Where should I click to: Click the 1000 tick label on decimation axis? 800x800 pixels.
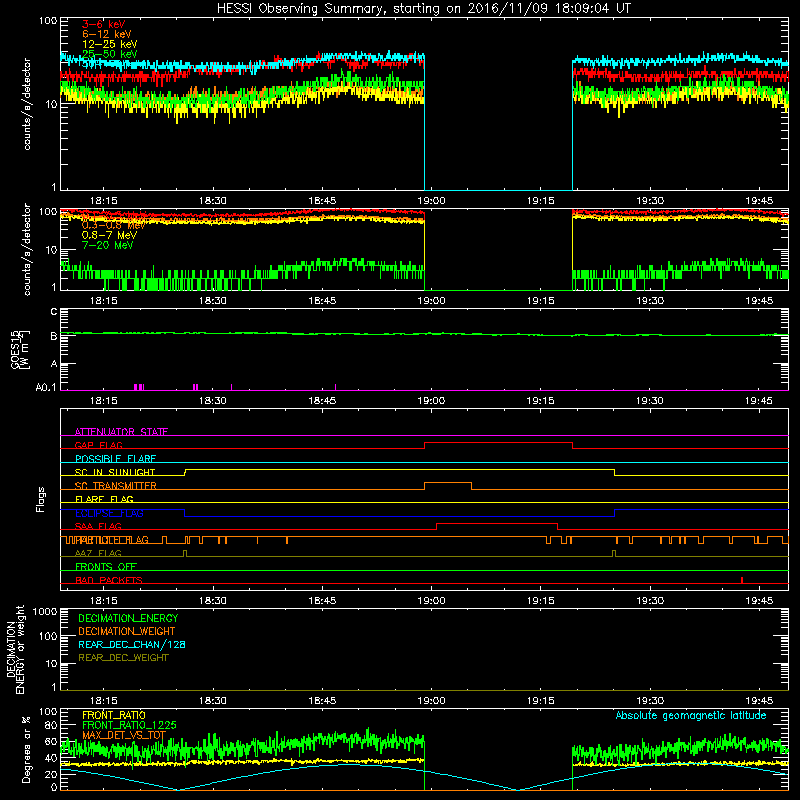[45, 612]
